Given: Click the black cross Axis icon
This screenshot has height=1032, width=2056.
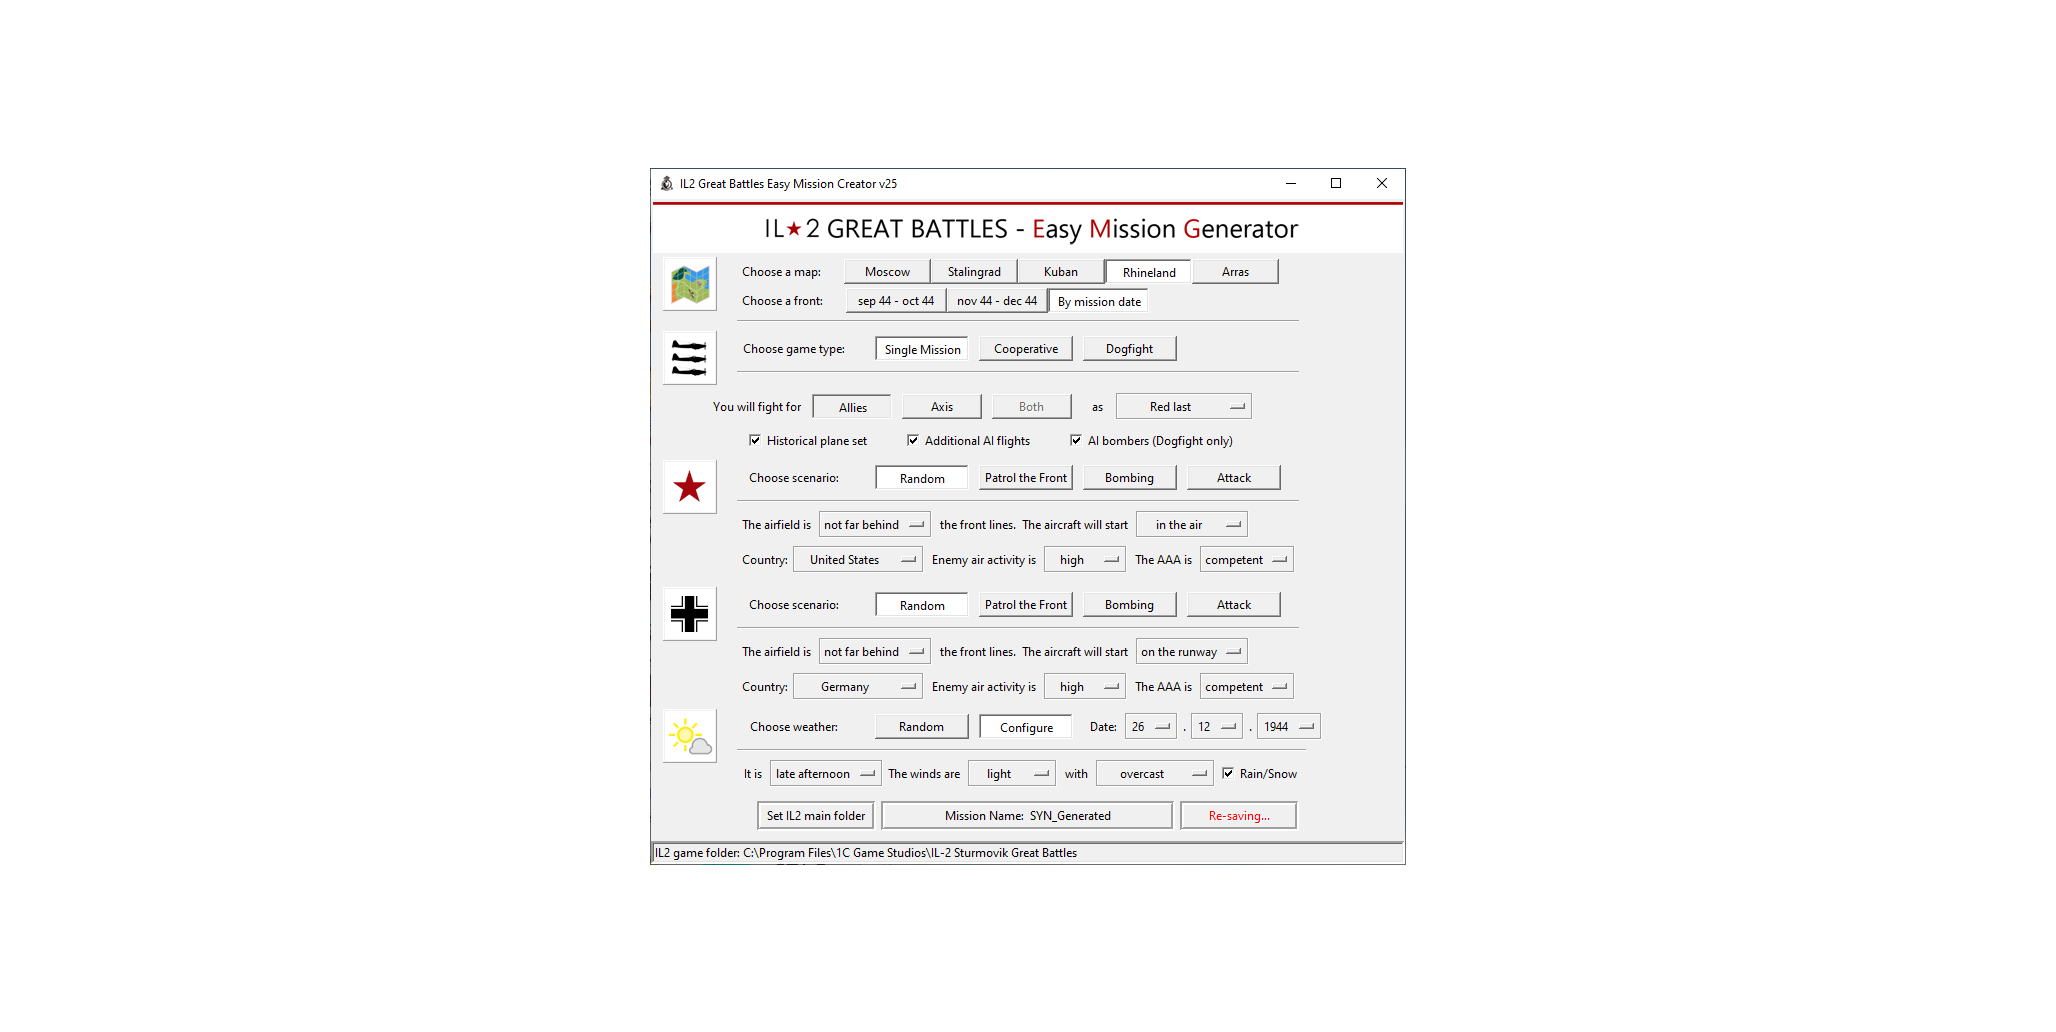Looking at the screenshot, I should (689, 614).
